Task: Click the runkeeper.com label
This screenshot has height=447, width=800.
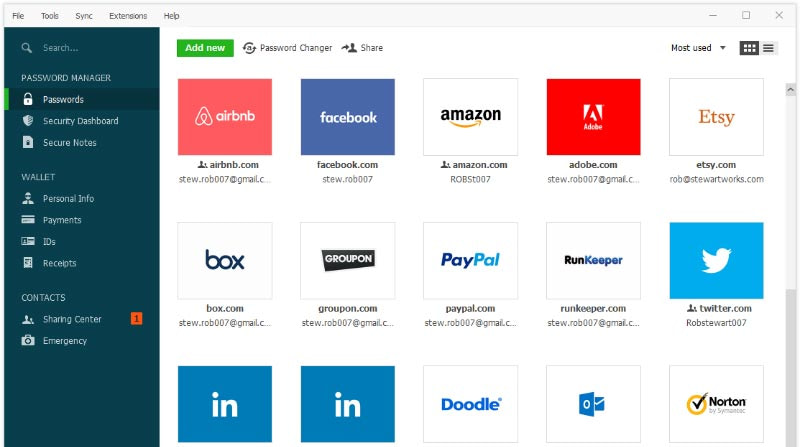Action: click(593, 308)
